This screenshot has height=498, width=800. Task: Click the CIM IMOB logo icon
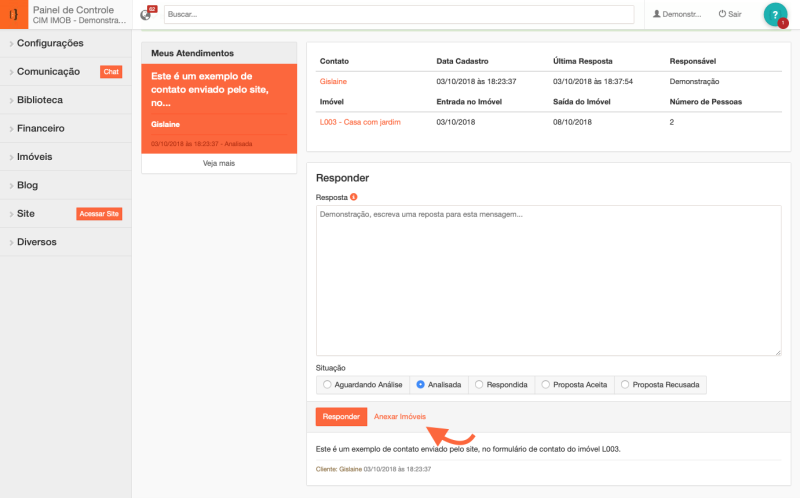(x=14, y=15)
